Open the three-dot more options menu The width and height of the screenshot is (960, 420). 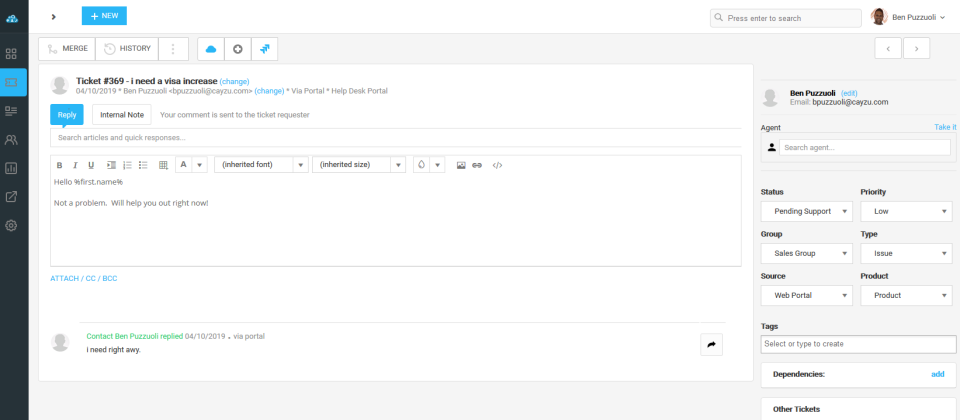click(x=173, y=49)
